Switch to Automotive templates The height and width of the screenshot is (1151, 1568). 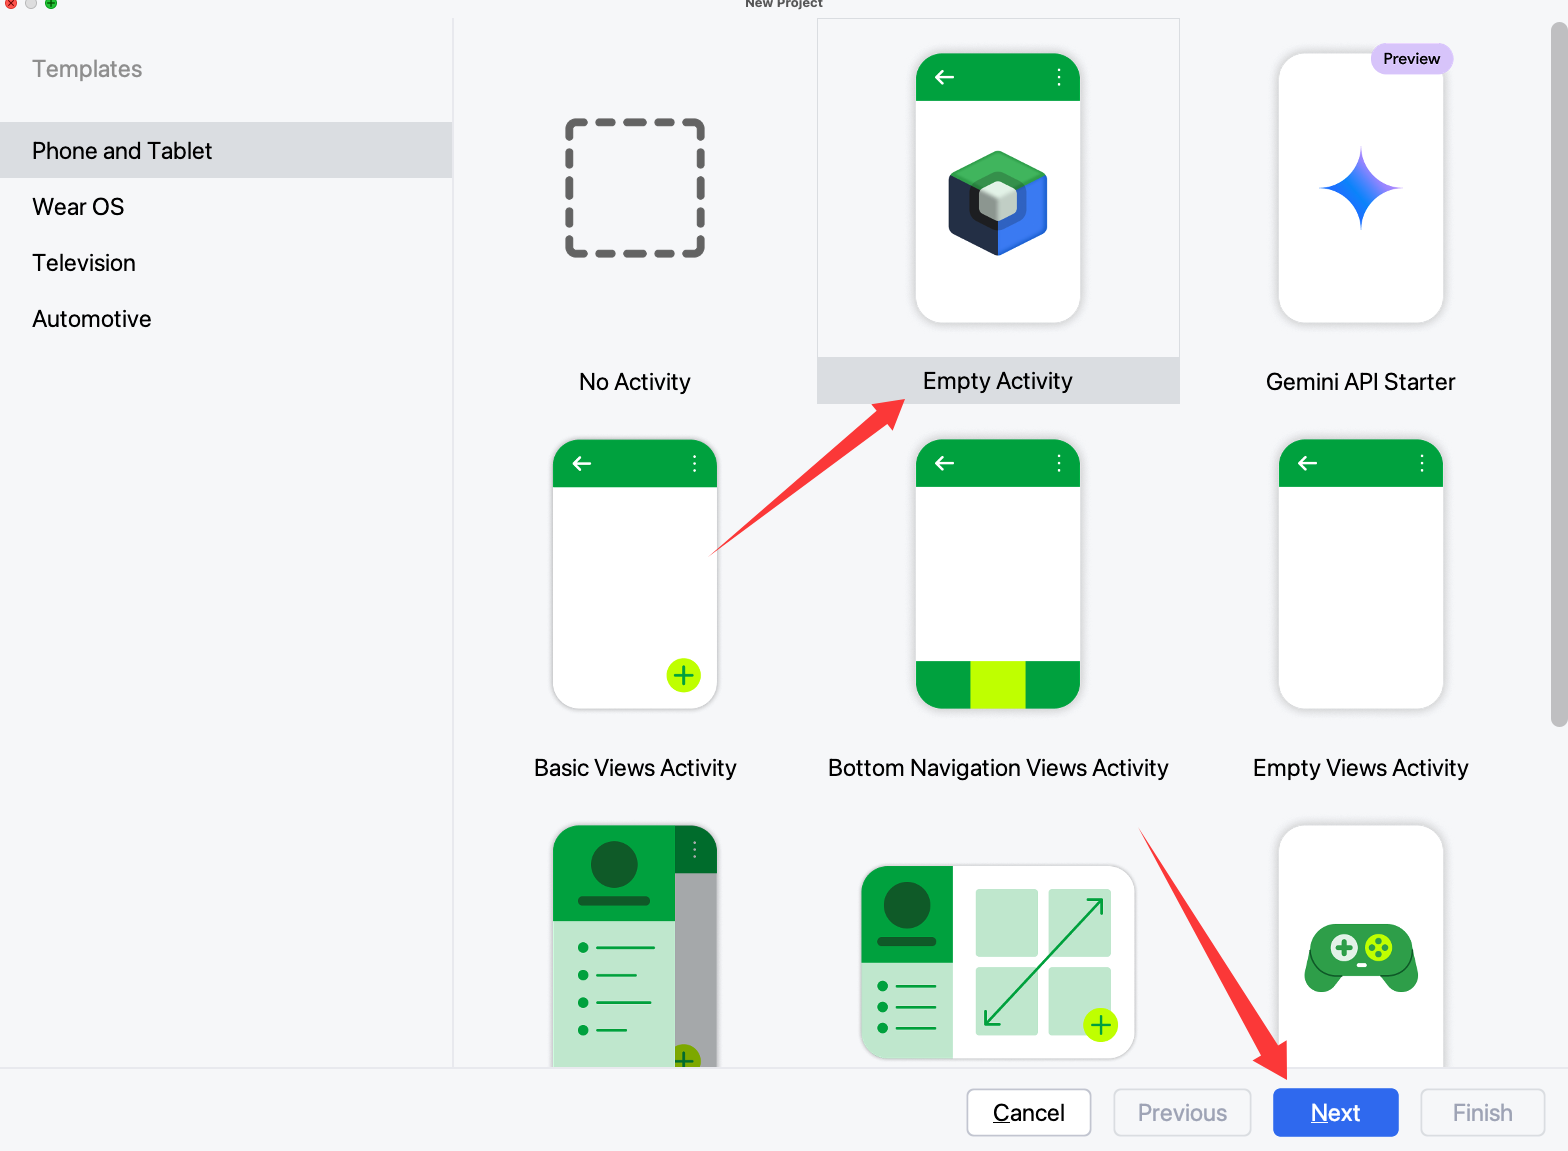pyautogui.click(x=92, y=319)
